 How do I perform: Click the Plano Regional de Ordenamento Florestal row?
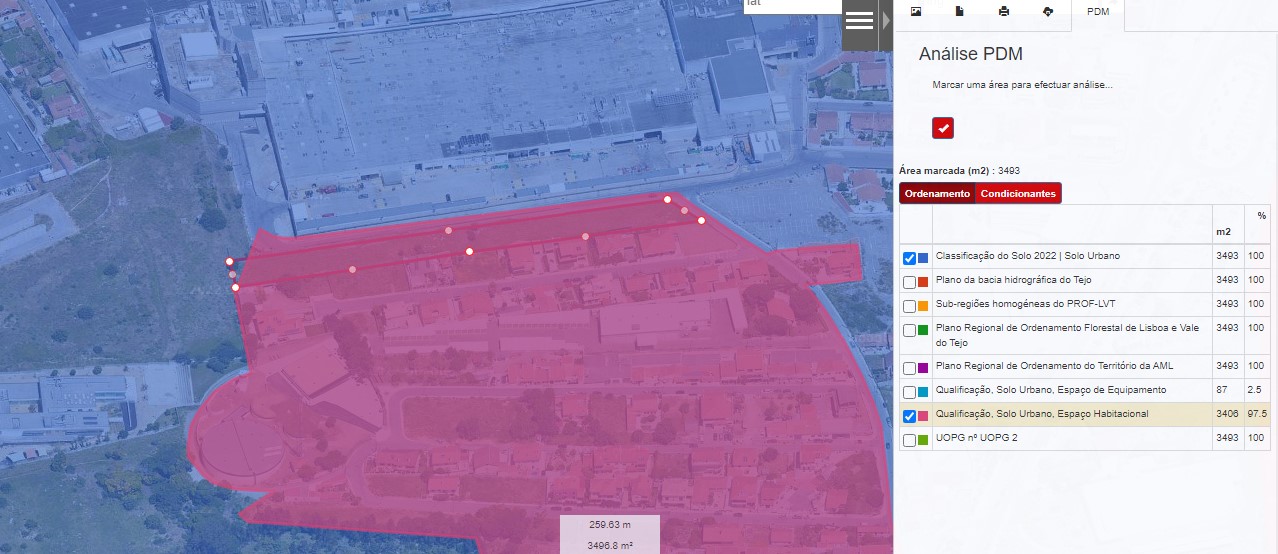tap(1085, 336)
